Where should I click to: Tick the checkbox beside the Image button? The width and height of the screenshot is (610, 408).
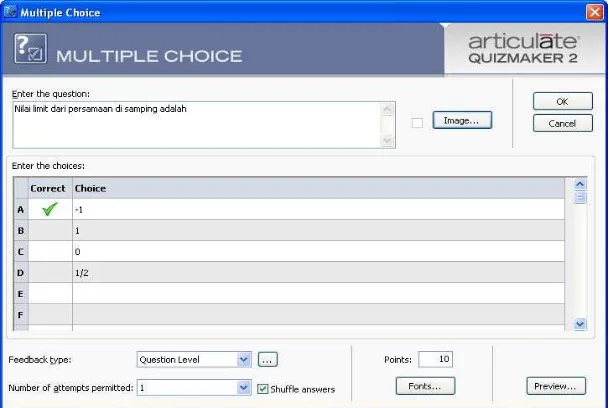click(417, 123)
